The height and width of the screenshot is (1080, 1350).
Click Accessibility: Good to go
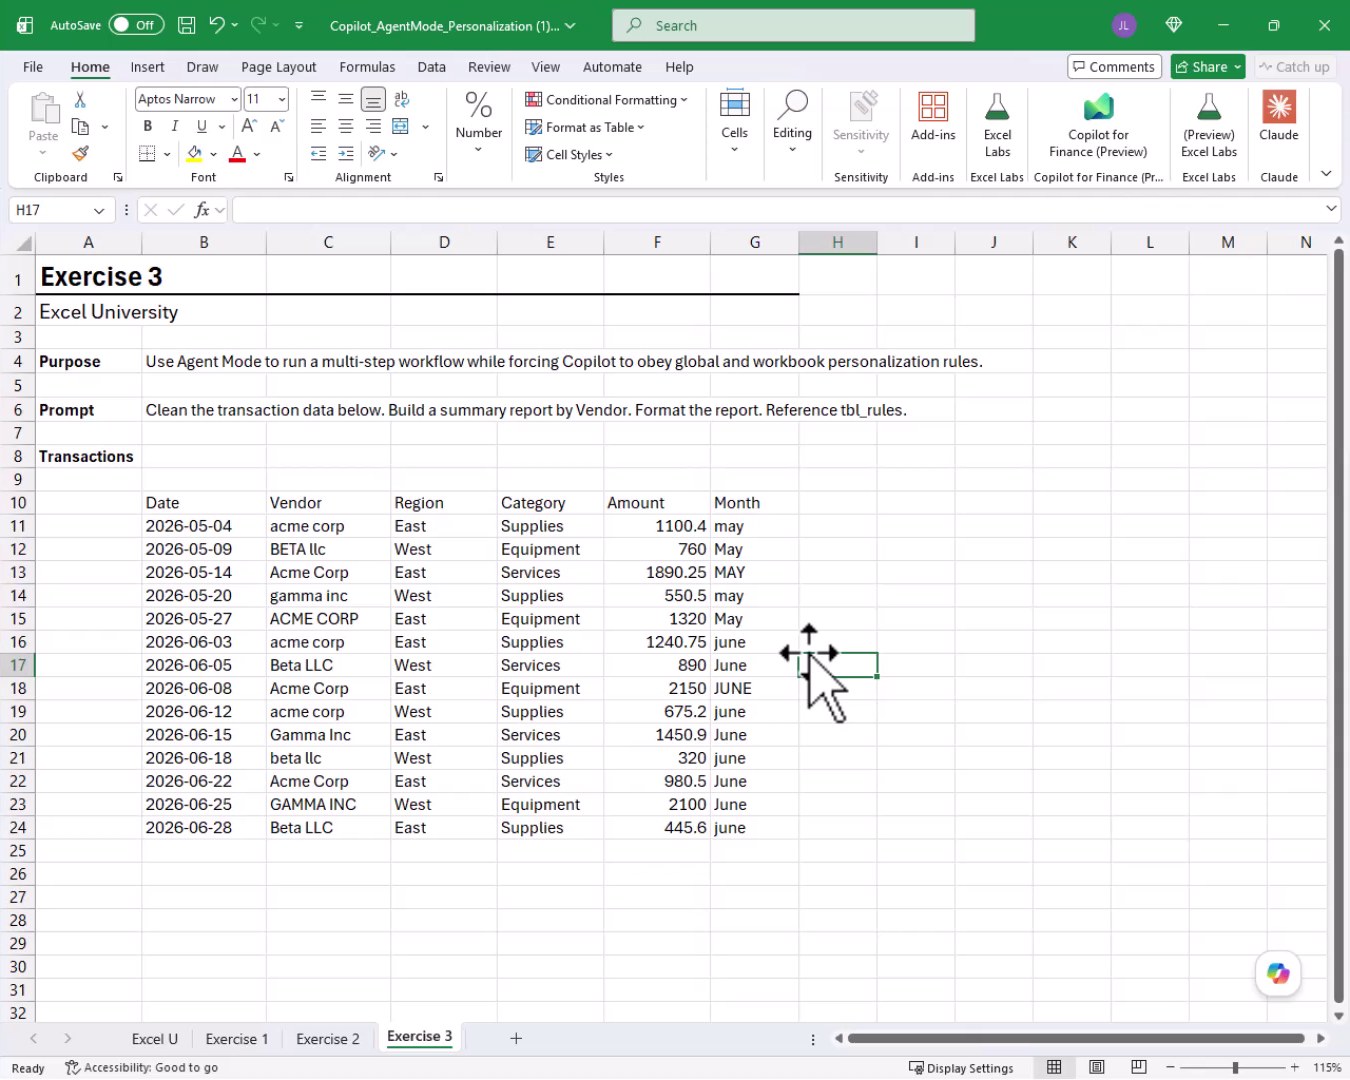click(141, 1068)
